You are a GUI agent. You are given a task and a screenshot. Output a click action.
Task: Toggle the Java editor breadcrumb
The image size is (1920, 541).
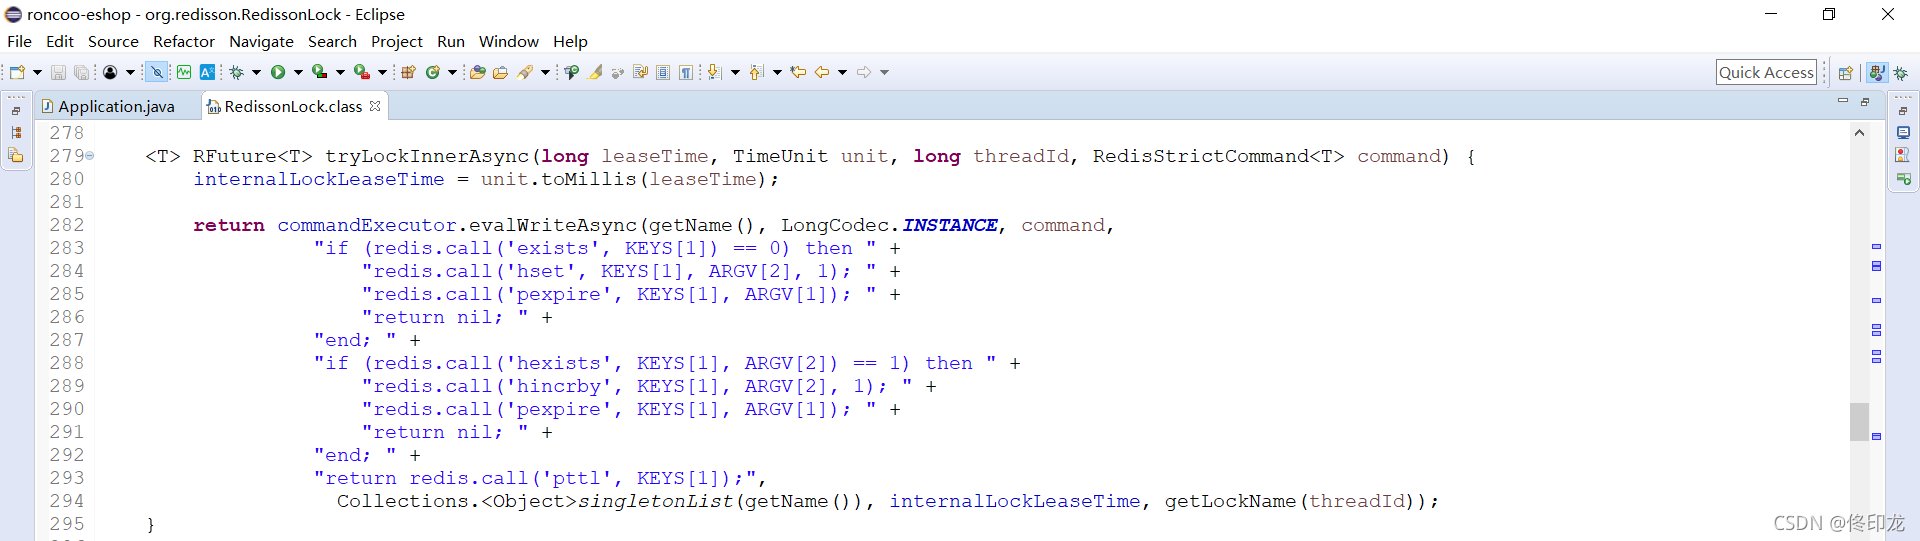click(x=571, y=72)
